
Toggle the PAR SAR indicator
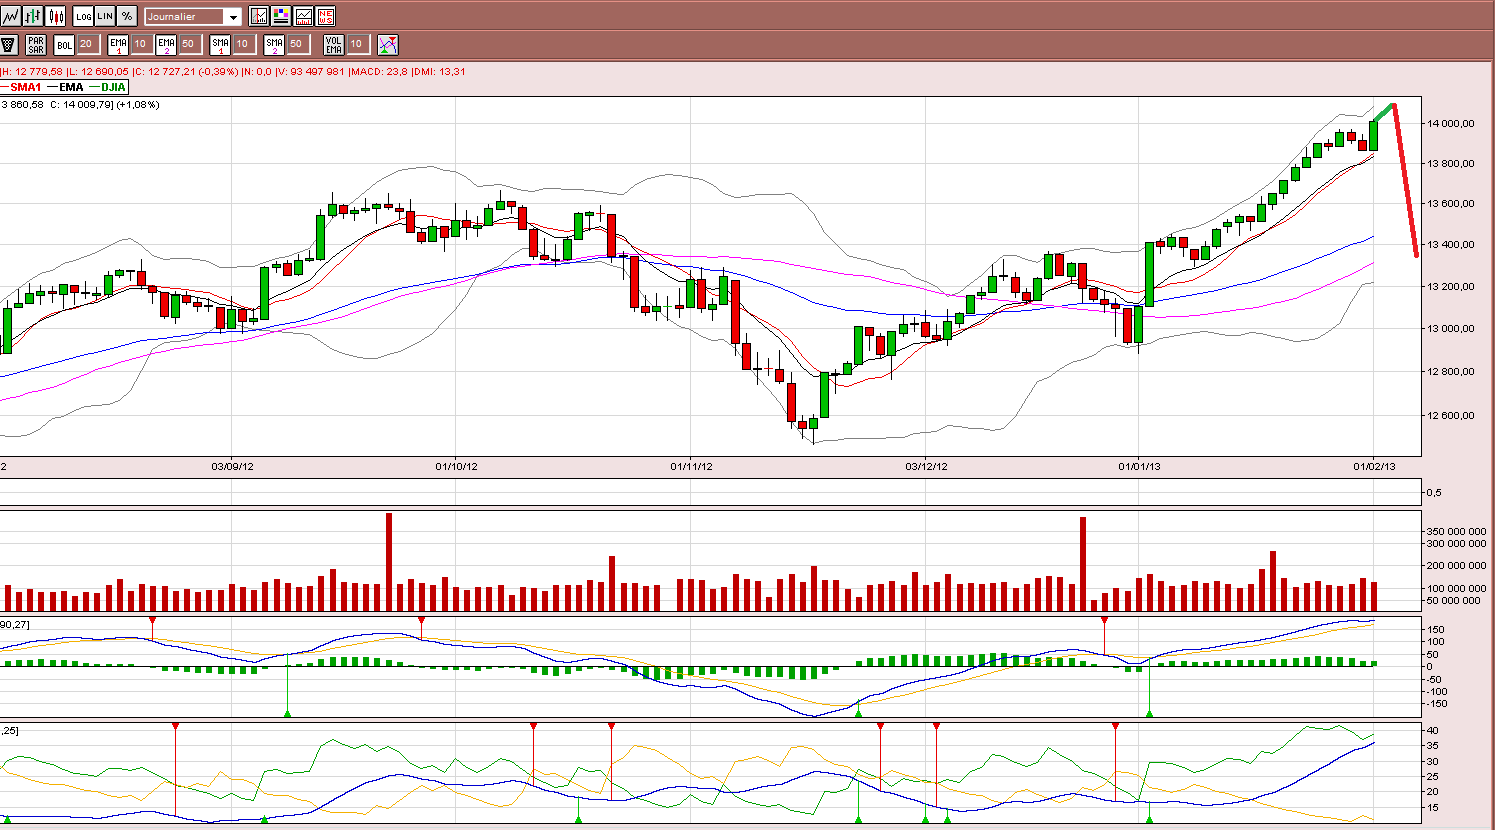click(36, 44)
